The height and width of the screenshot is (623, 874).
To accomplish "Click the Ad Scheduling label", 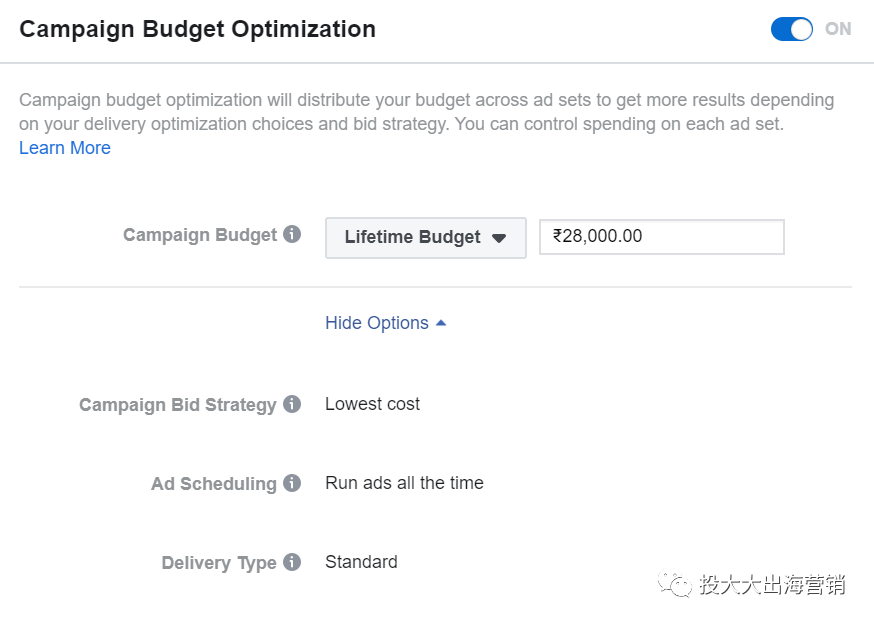I will pyautogui.click(x=214, y=484).
